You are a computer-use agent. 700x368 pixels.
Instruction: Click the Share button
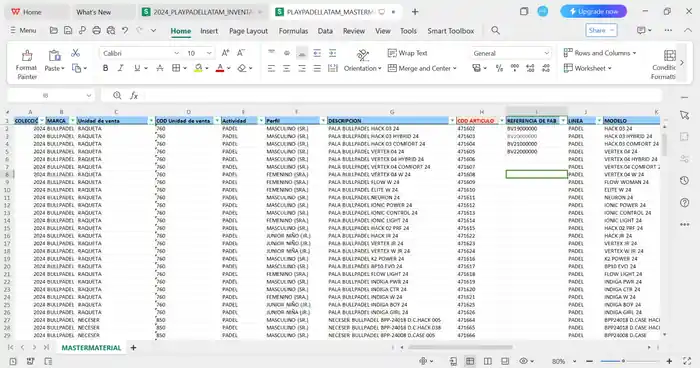pos(601,30)
